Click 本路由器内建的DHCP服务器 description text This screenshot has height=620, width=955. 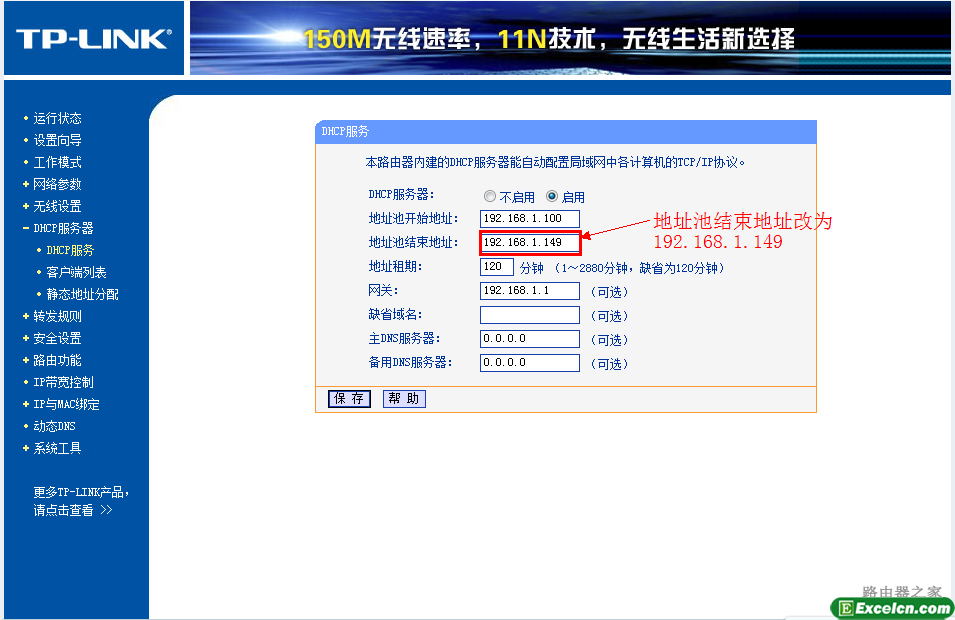click(555, 162)
